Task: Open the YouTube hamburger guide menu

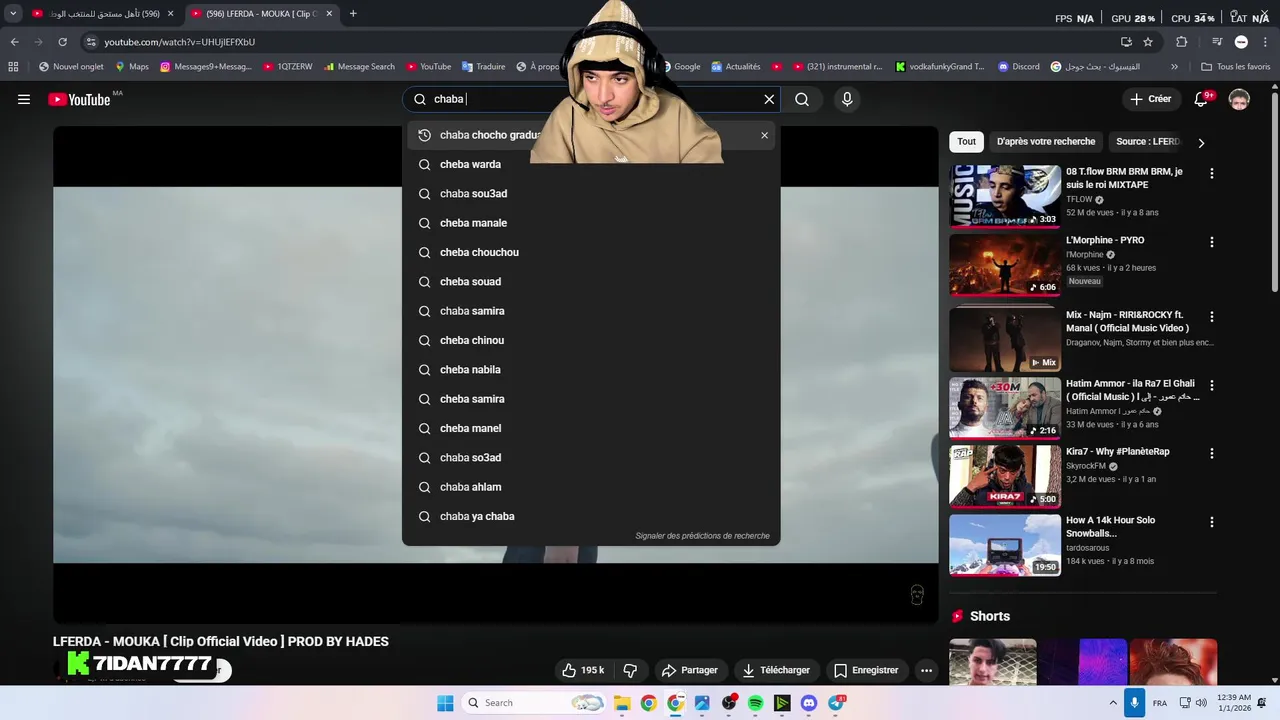Action: [24, 99]
